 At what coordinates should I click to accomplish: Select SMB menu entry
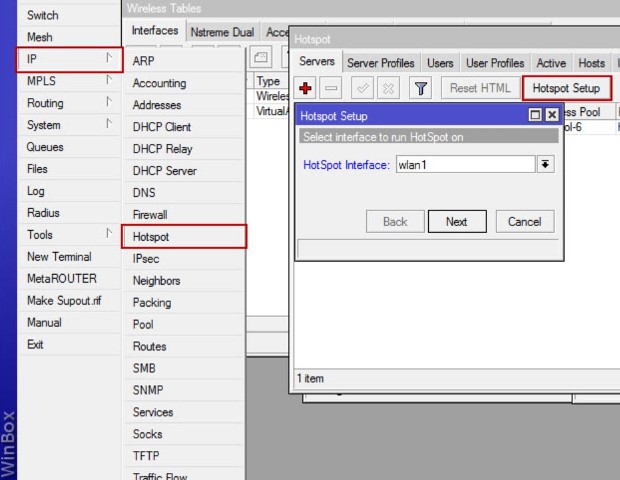point(184,368)
